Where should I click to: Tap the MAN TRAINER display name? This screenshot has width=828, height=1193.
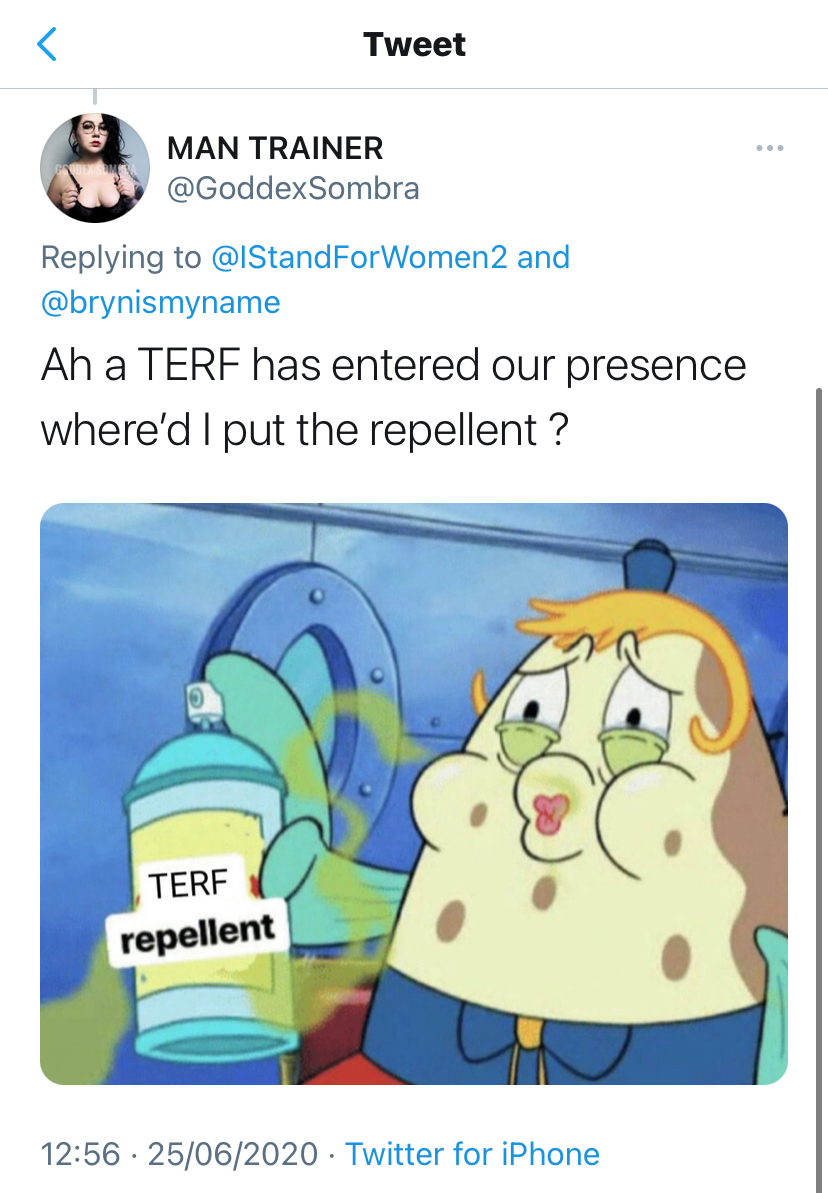pyautogui.click(x=275, y=149)
